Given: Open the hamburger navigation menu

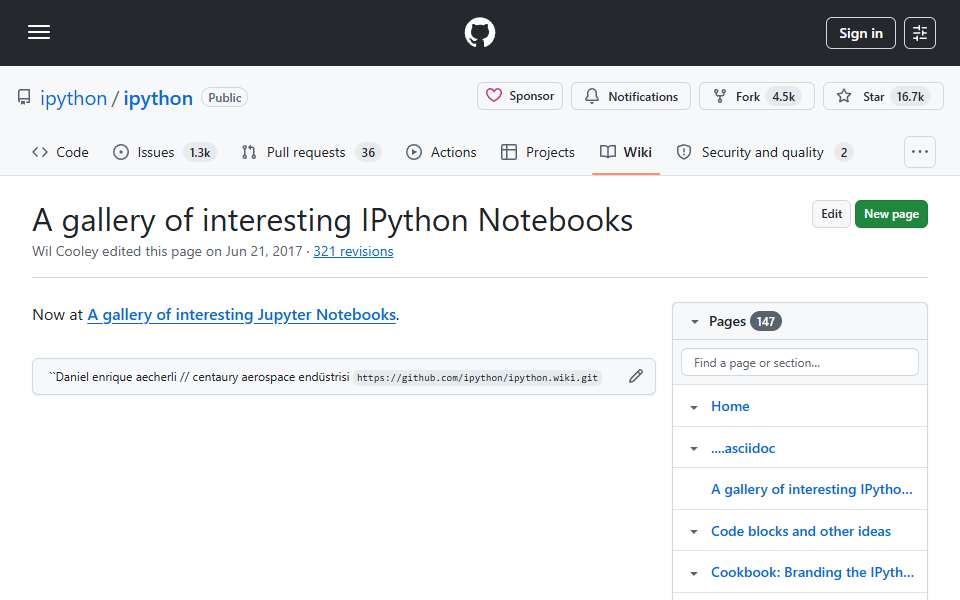Looking at the screenshot, I should coord(39,32).
